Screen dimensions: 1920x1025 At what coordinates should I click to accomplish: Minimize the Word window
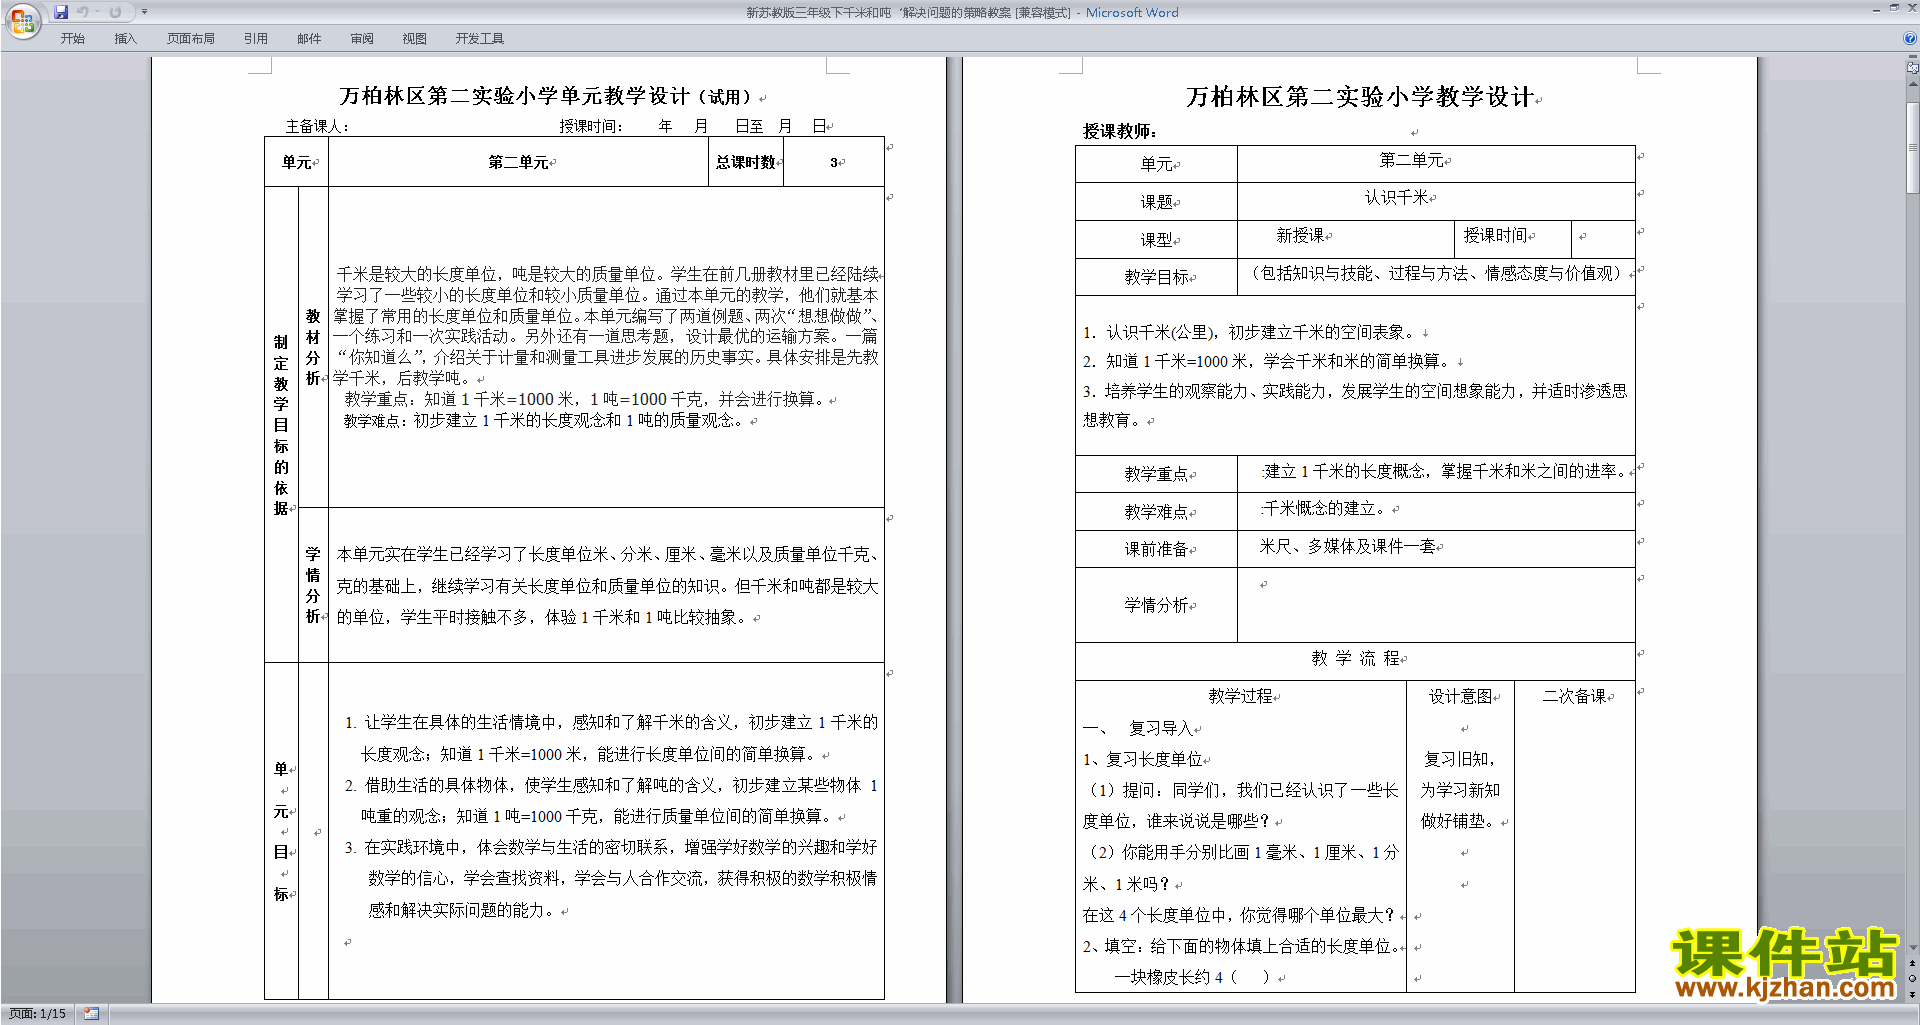point(1876,9)
